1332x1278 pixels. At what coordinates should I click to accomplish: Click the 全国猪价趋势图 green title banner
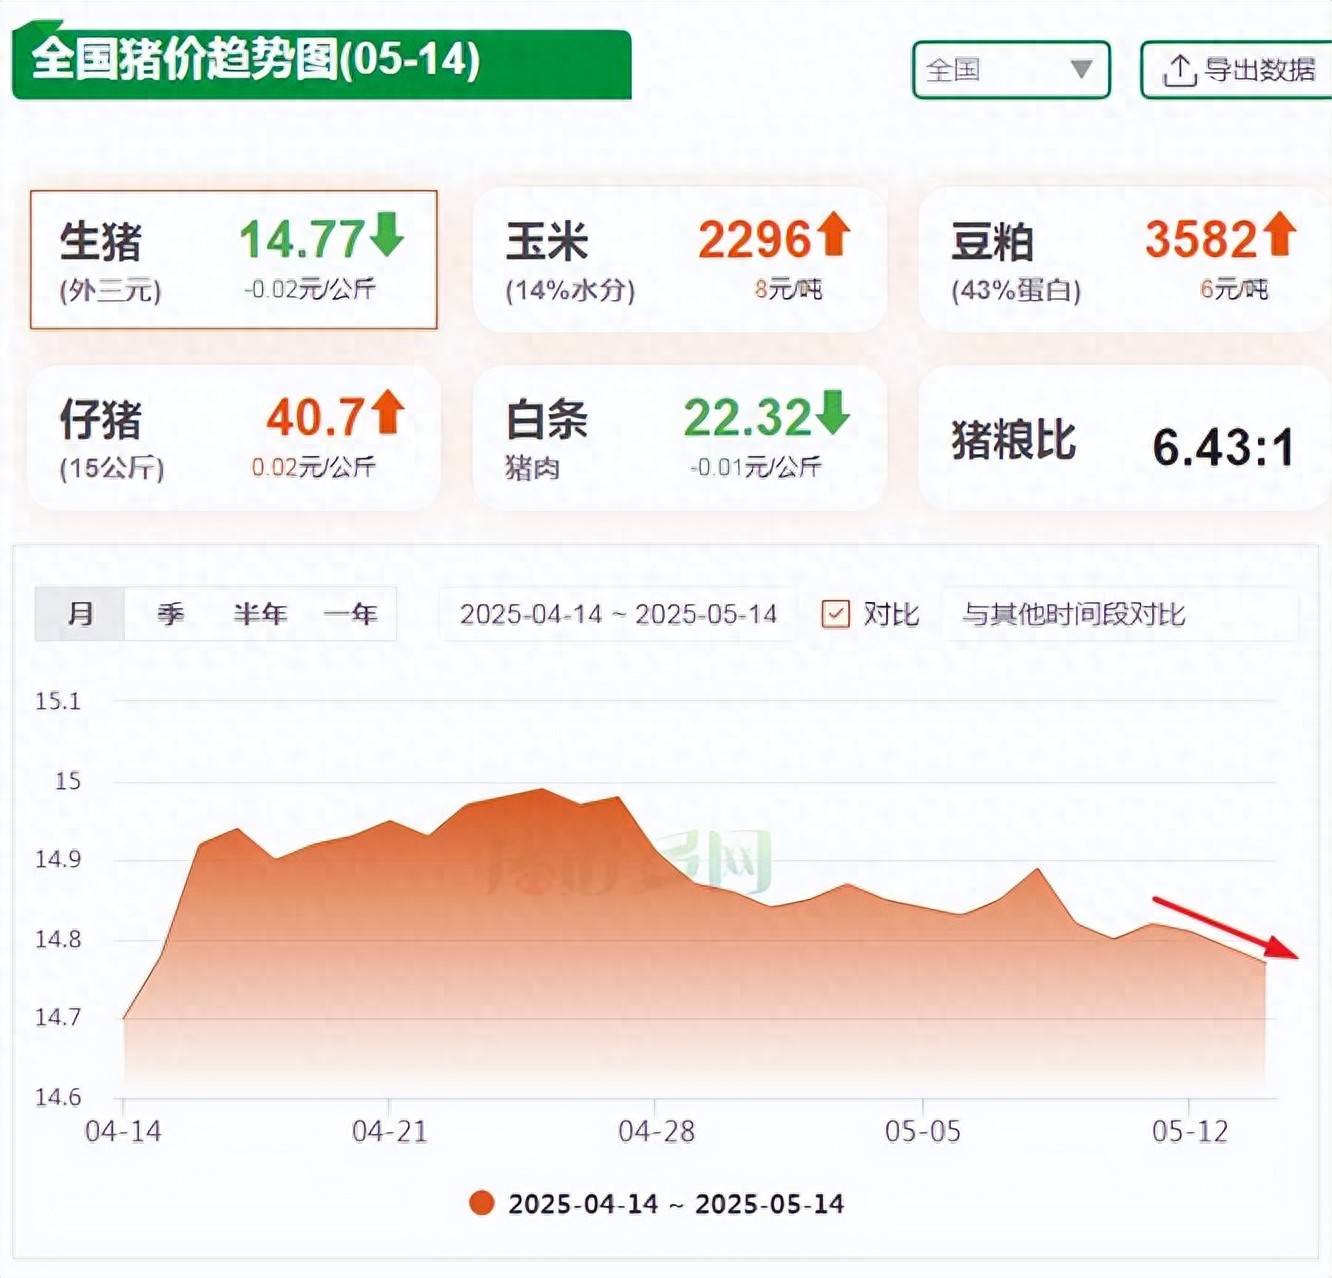coord(320,62)
